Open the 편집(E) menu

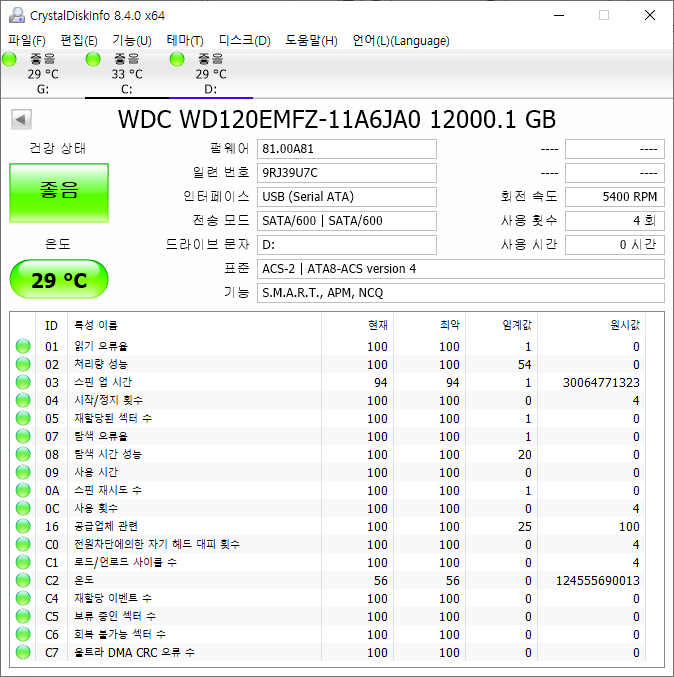pyautogui.click(x=79, y=41)
